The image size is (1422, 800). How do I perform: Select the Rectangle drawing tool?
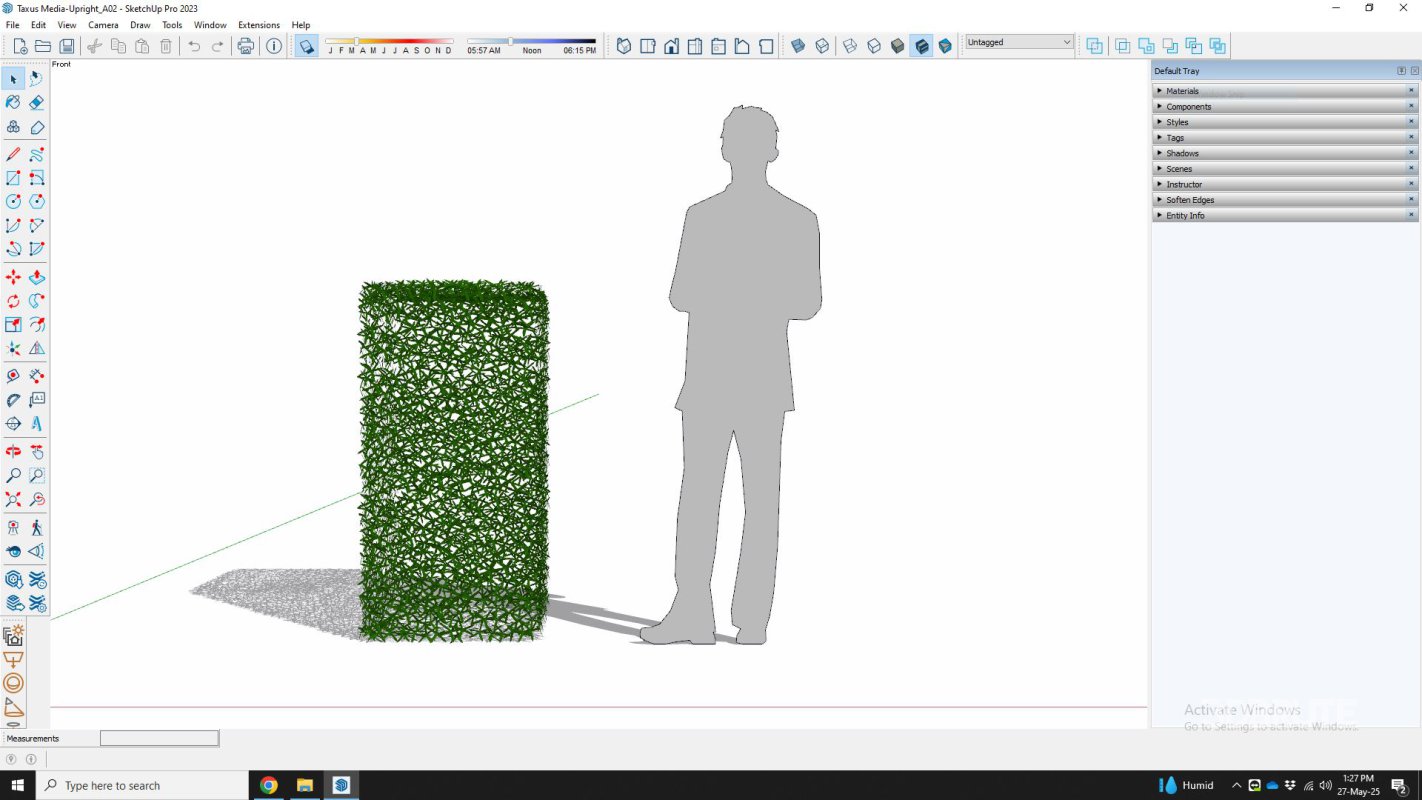tap(13, 177)
